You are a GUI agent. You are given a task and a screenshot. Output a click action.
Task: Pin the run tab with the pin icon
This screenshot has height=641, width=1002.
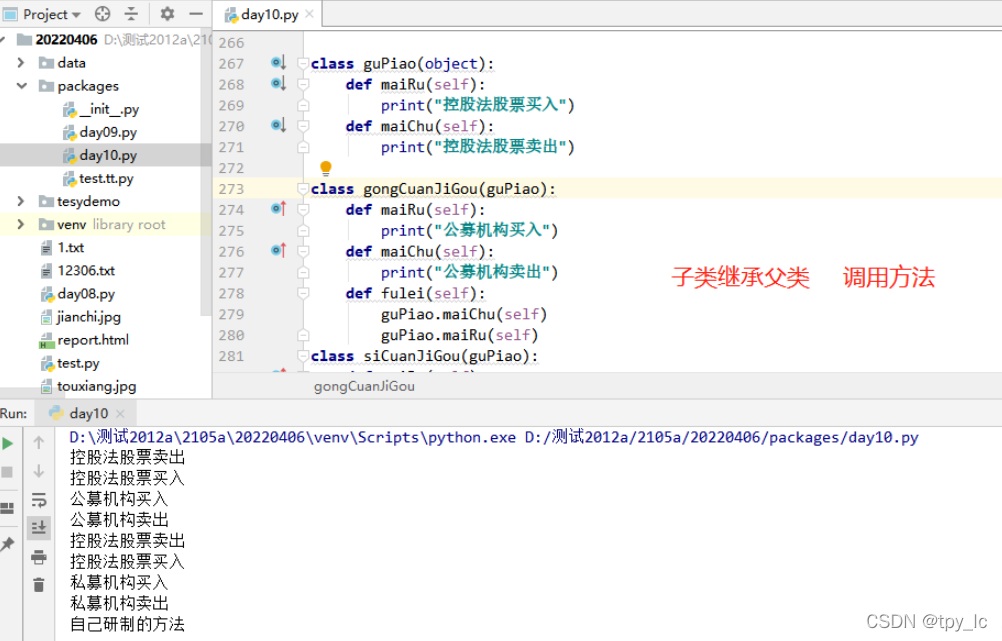[x=8, y=544]
